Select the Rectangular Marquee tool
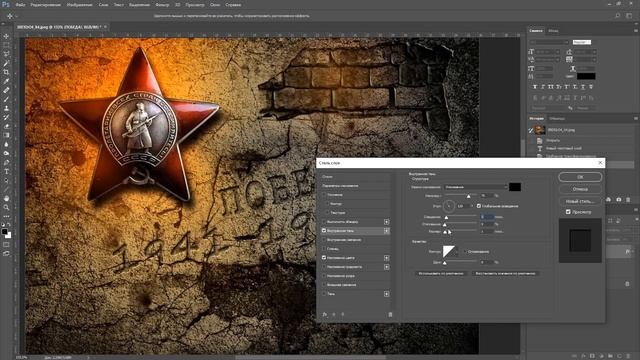This screenshot has width=640, height=360. coord(6,45)
